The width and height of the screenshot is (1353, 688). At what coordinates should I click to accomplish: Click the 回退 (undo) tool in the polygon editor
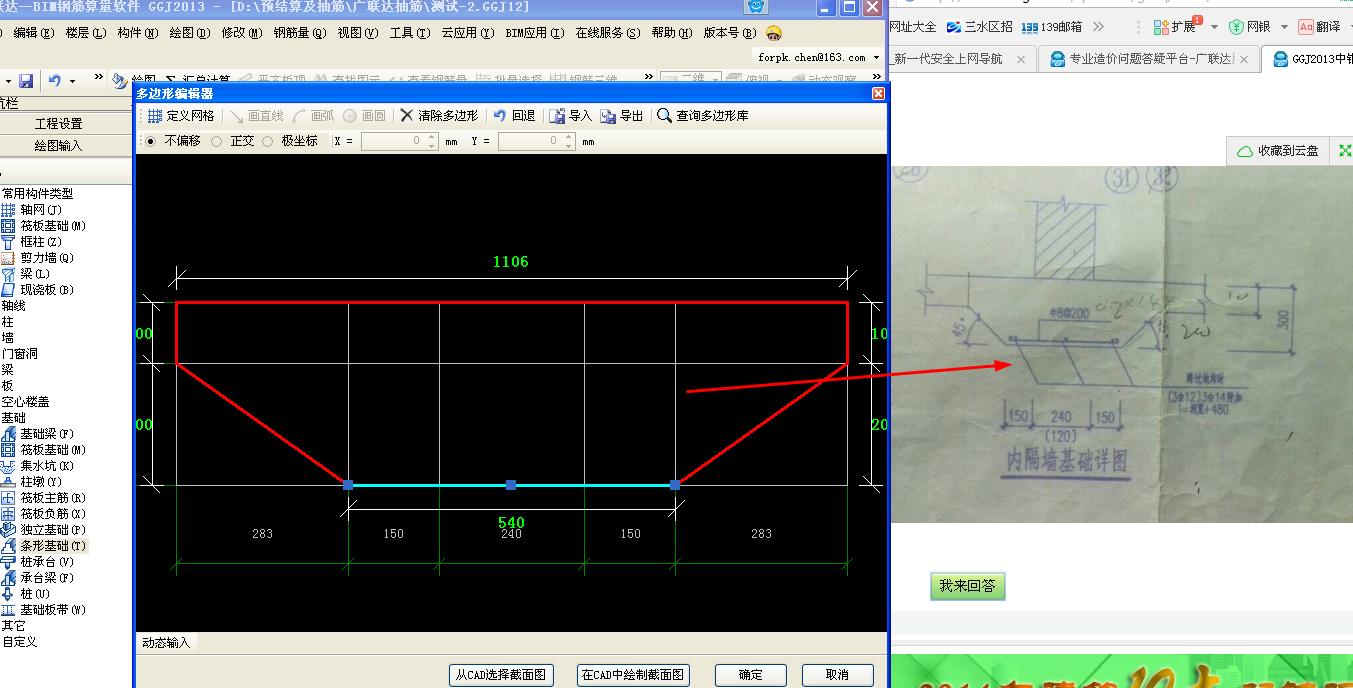point(514,116)
